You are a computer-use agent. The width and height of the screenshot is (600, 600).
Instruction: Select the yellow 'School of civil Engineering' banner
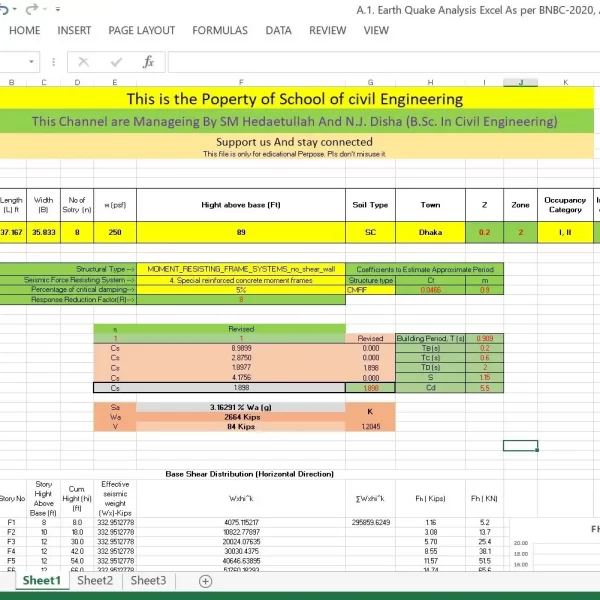click(x=297, y=98)
